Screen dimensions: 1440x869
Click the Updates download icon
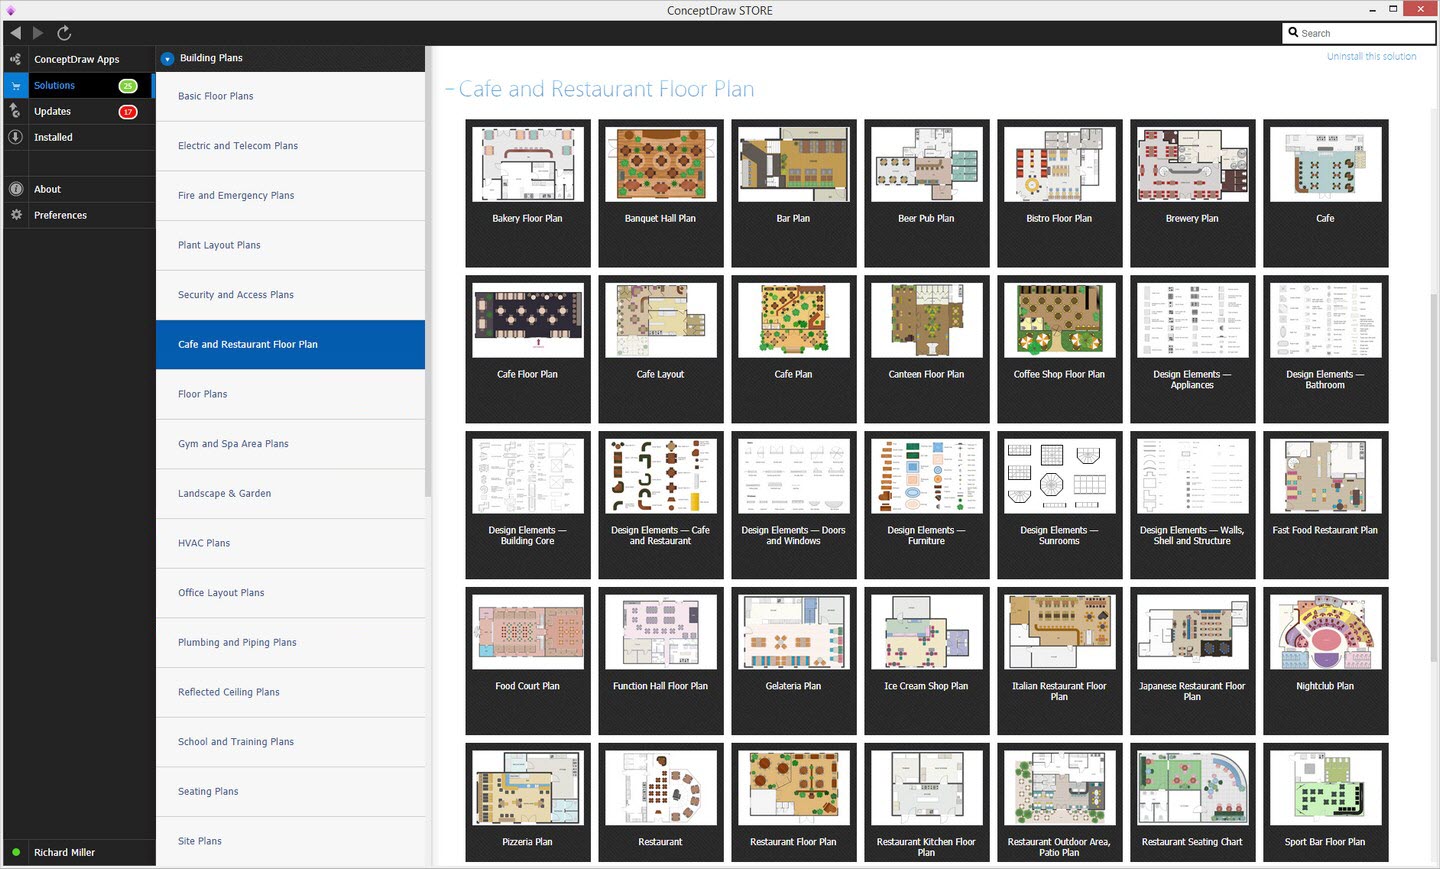pyautogui.click(x=15, y=111)
